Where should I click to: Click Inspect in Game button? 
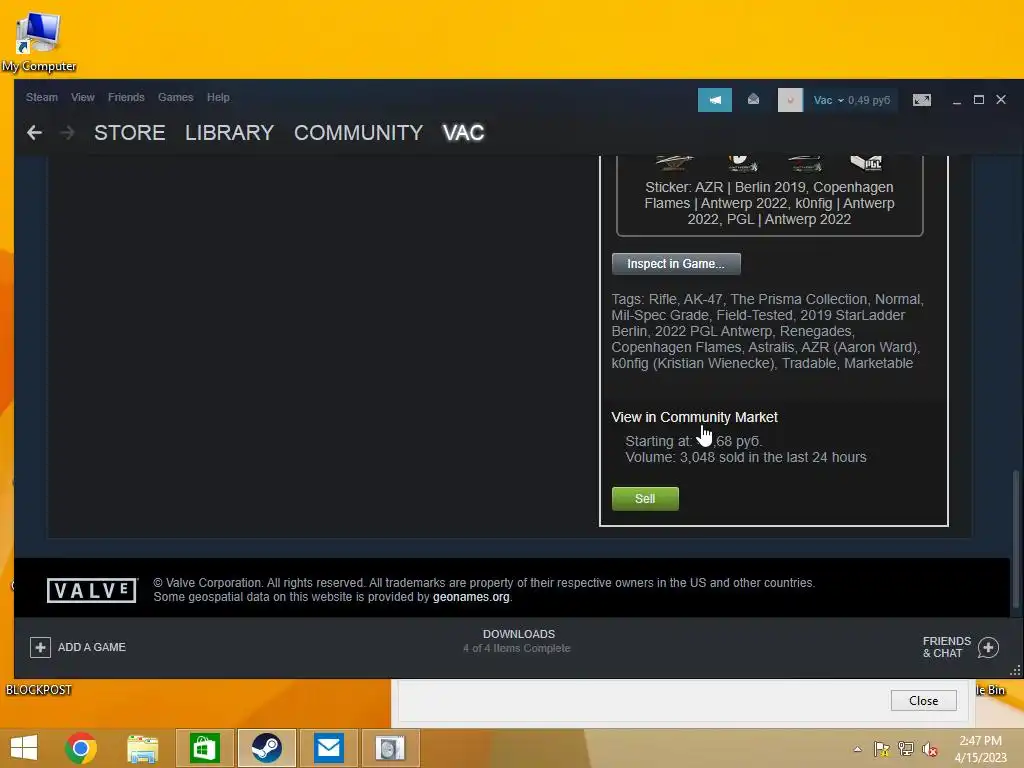pyautogui.click(x=676, y=264)
